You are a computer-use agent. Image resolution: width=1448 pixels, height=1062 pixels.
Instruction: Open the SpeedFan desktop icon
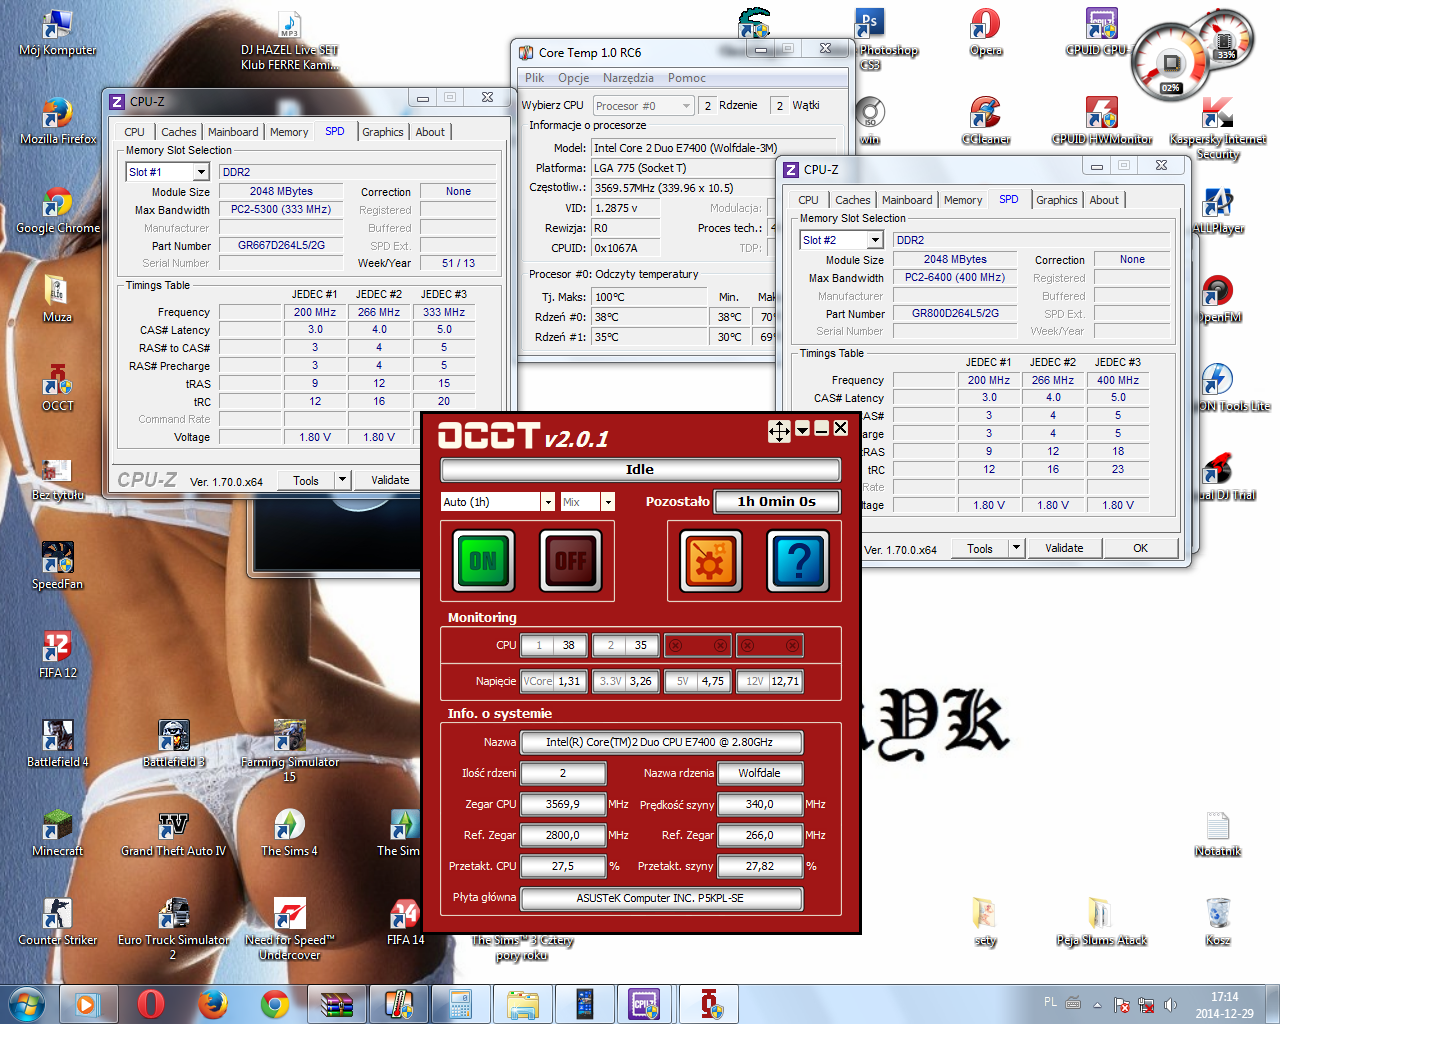57,566
